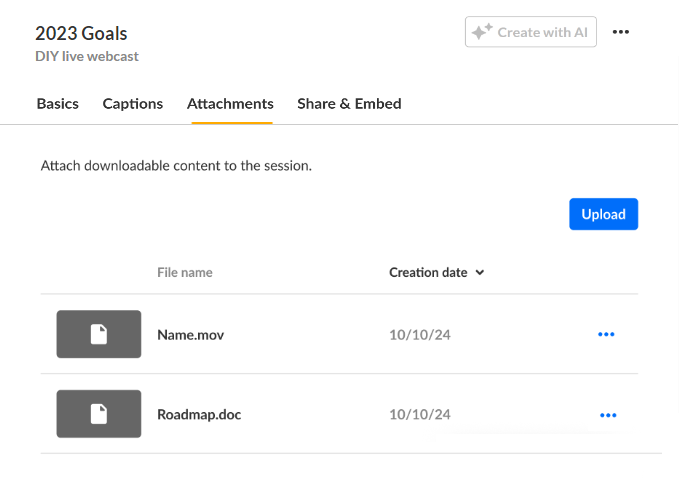Click the Create with AI button label
Image resolution: width=679 pixels, height=495 pixels.
542,32
